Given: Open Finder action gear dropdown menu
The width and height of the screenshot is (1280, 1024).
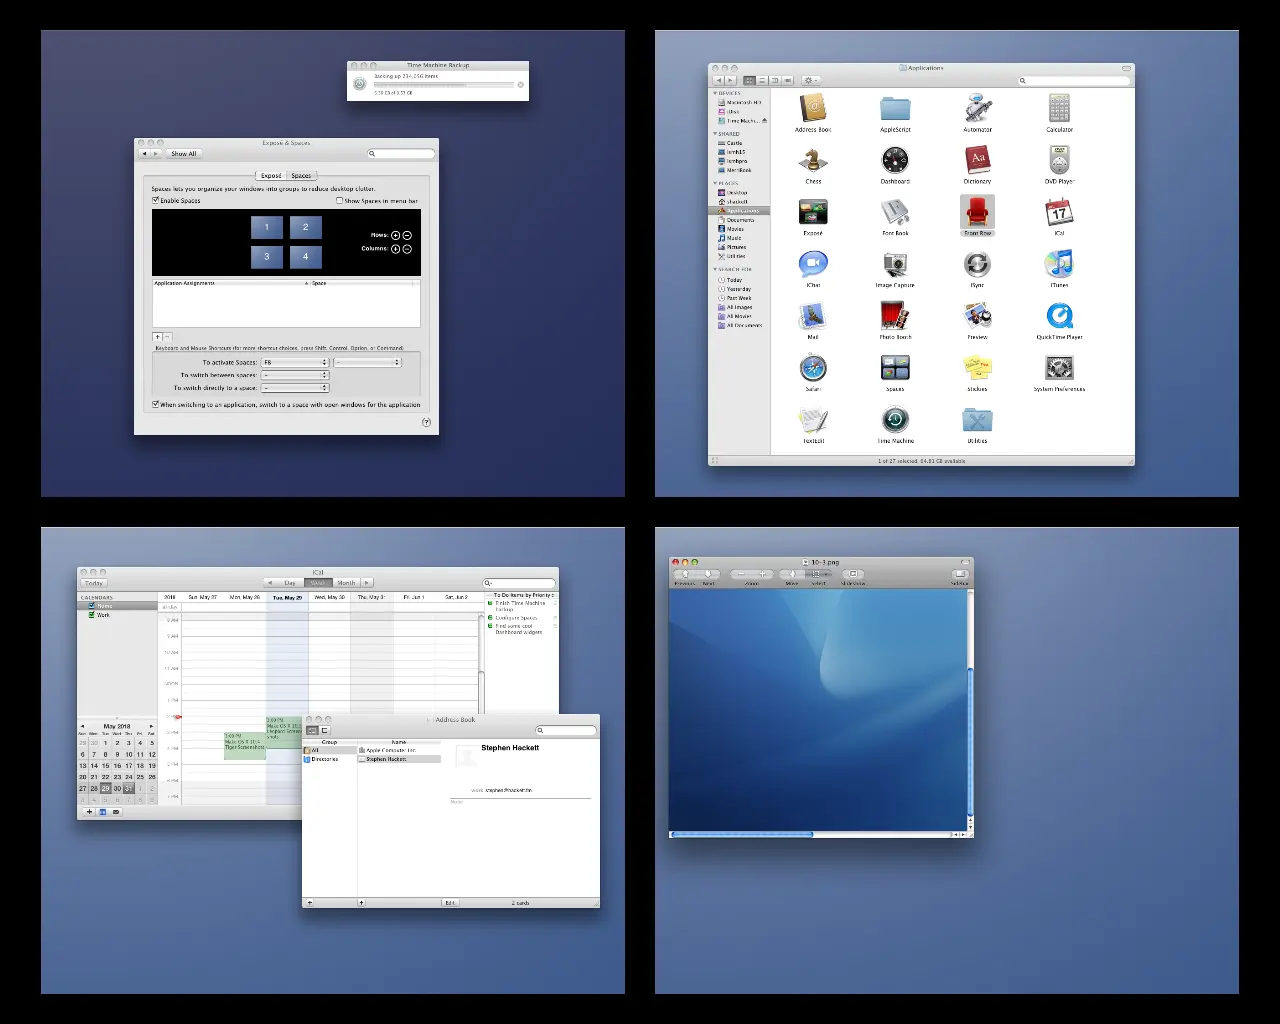Looking at the screenshot, I should click(811, 80).
